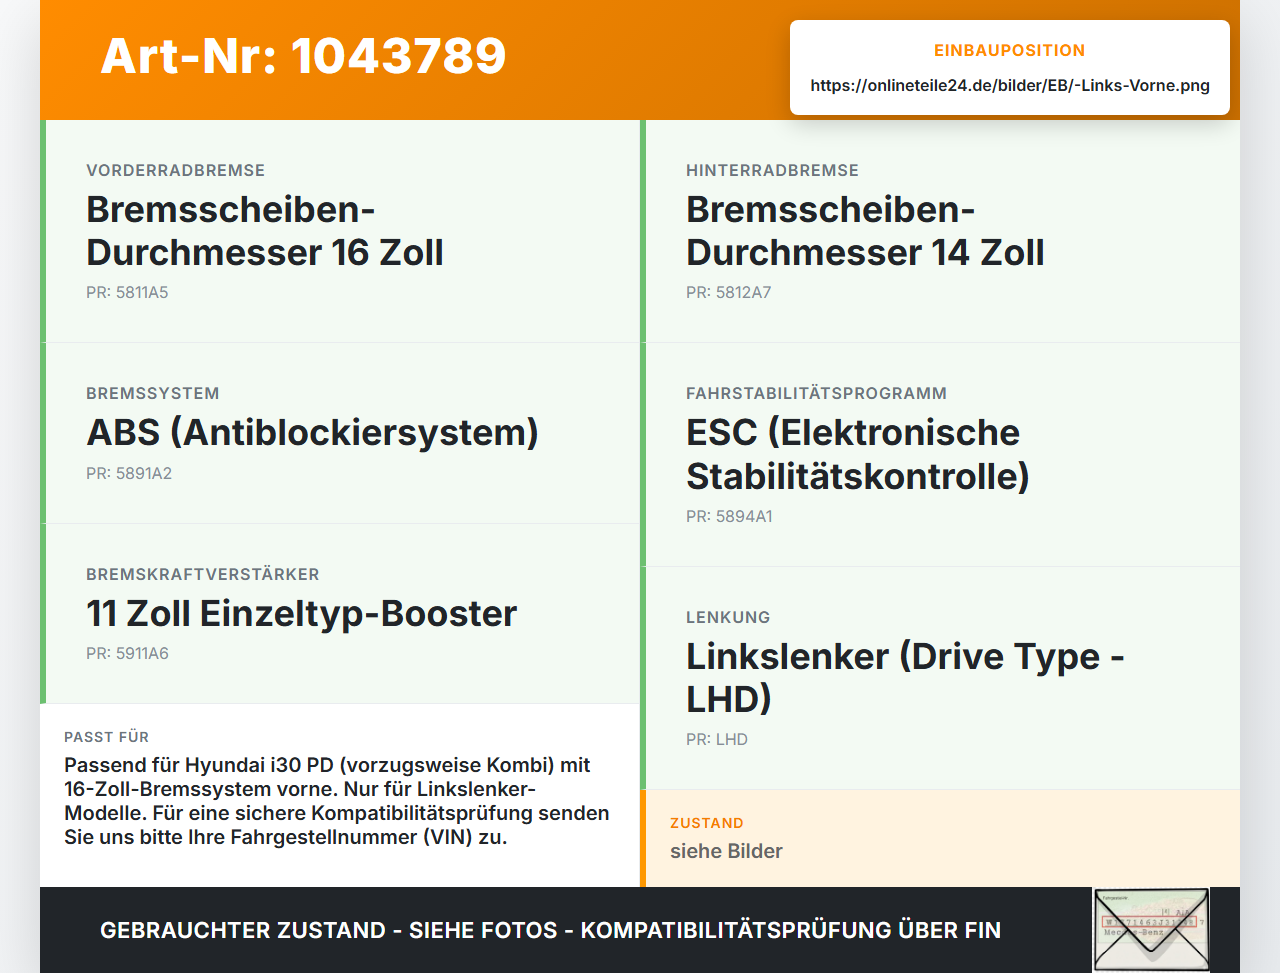This screenshot has width=1280, height=974.
Task: Click the footer banner about Kompatibilitätsprüfung über FIN
Action: tap(550, 931)
